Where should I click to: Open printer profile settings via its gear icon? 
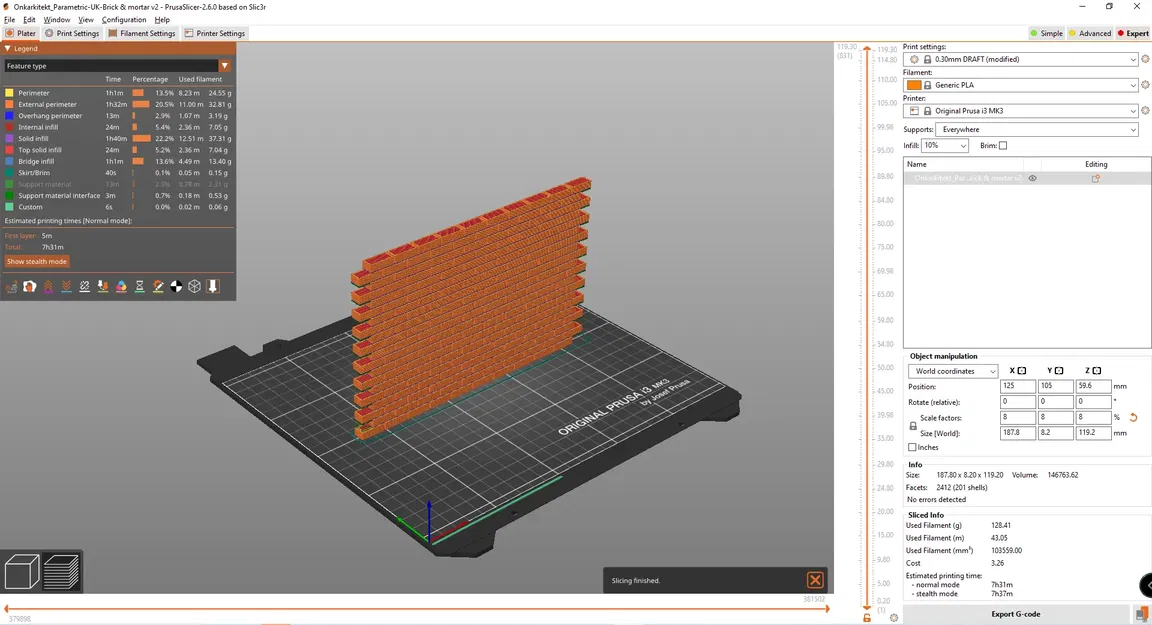(1147, 110)
